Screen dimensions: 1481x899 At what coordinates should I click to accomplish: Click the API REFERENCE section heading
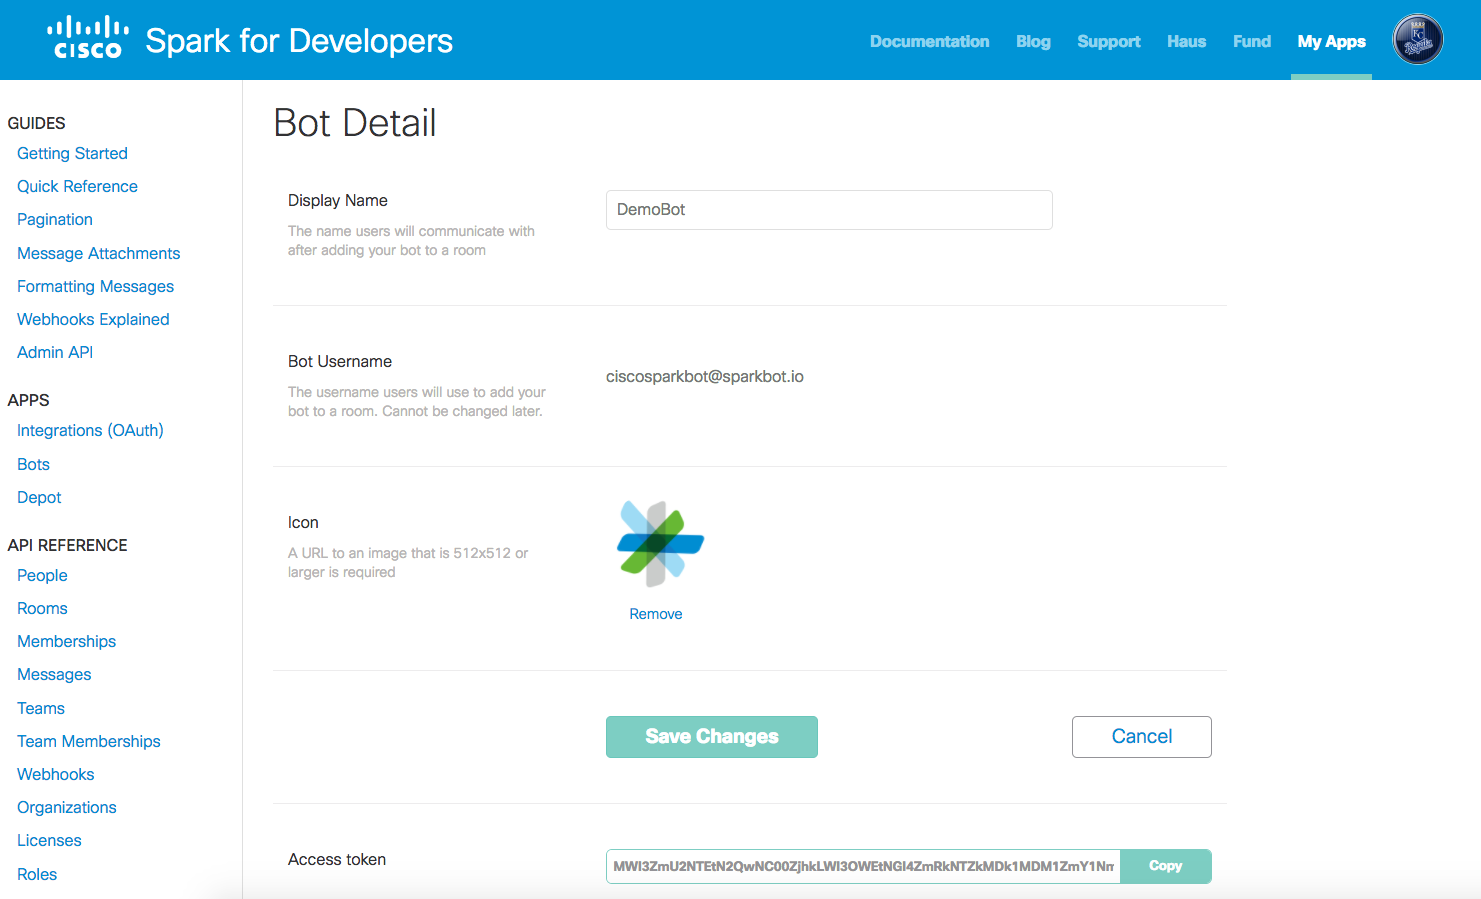pos(67,545)
